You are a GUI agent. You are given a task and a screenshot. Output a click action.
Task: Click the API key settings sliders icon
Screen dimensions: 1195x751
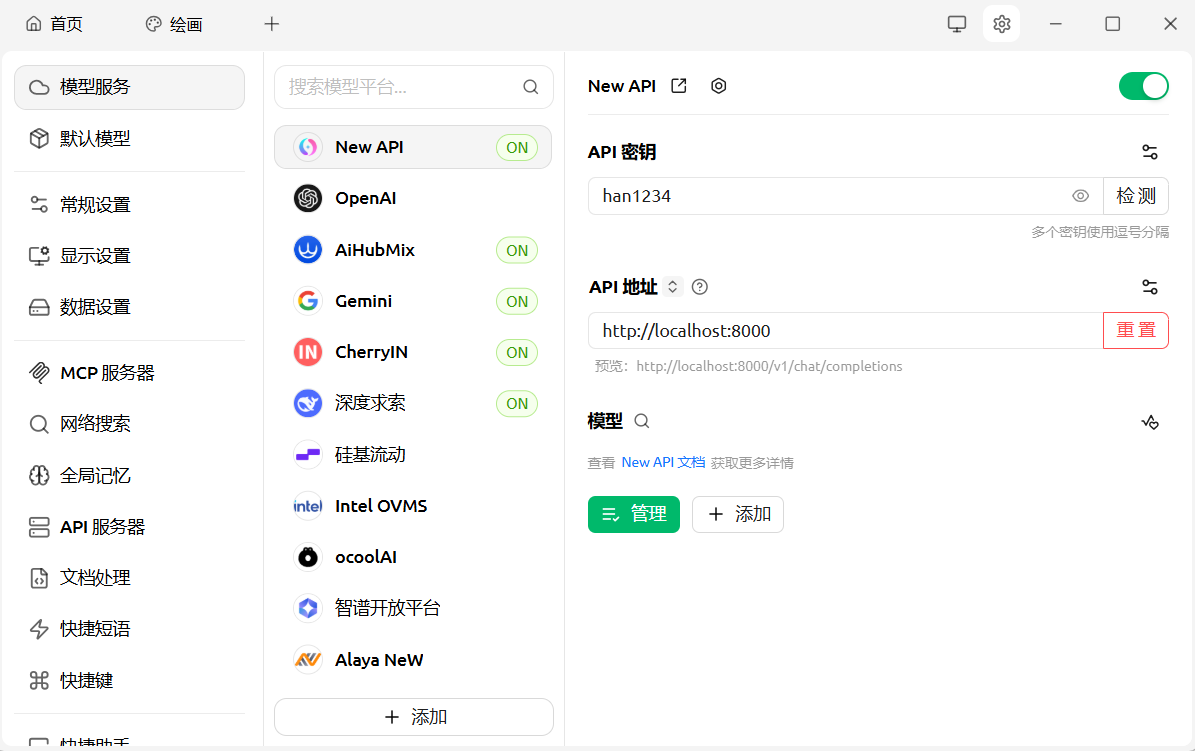(x=1150, y=152)
